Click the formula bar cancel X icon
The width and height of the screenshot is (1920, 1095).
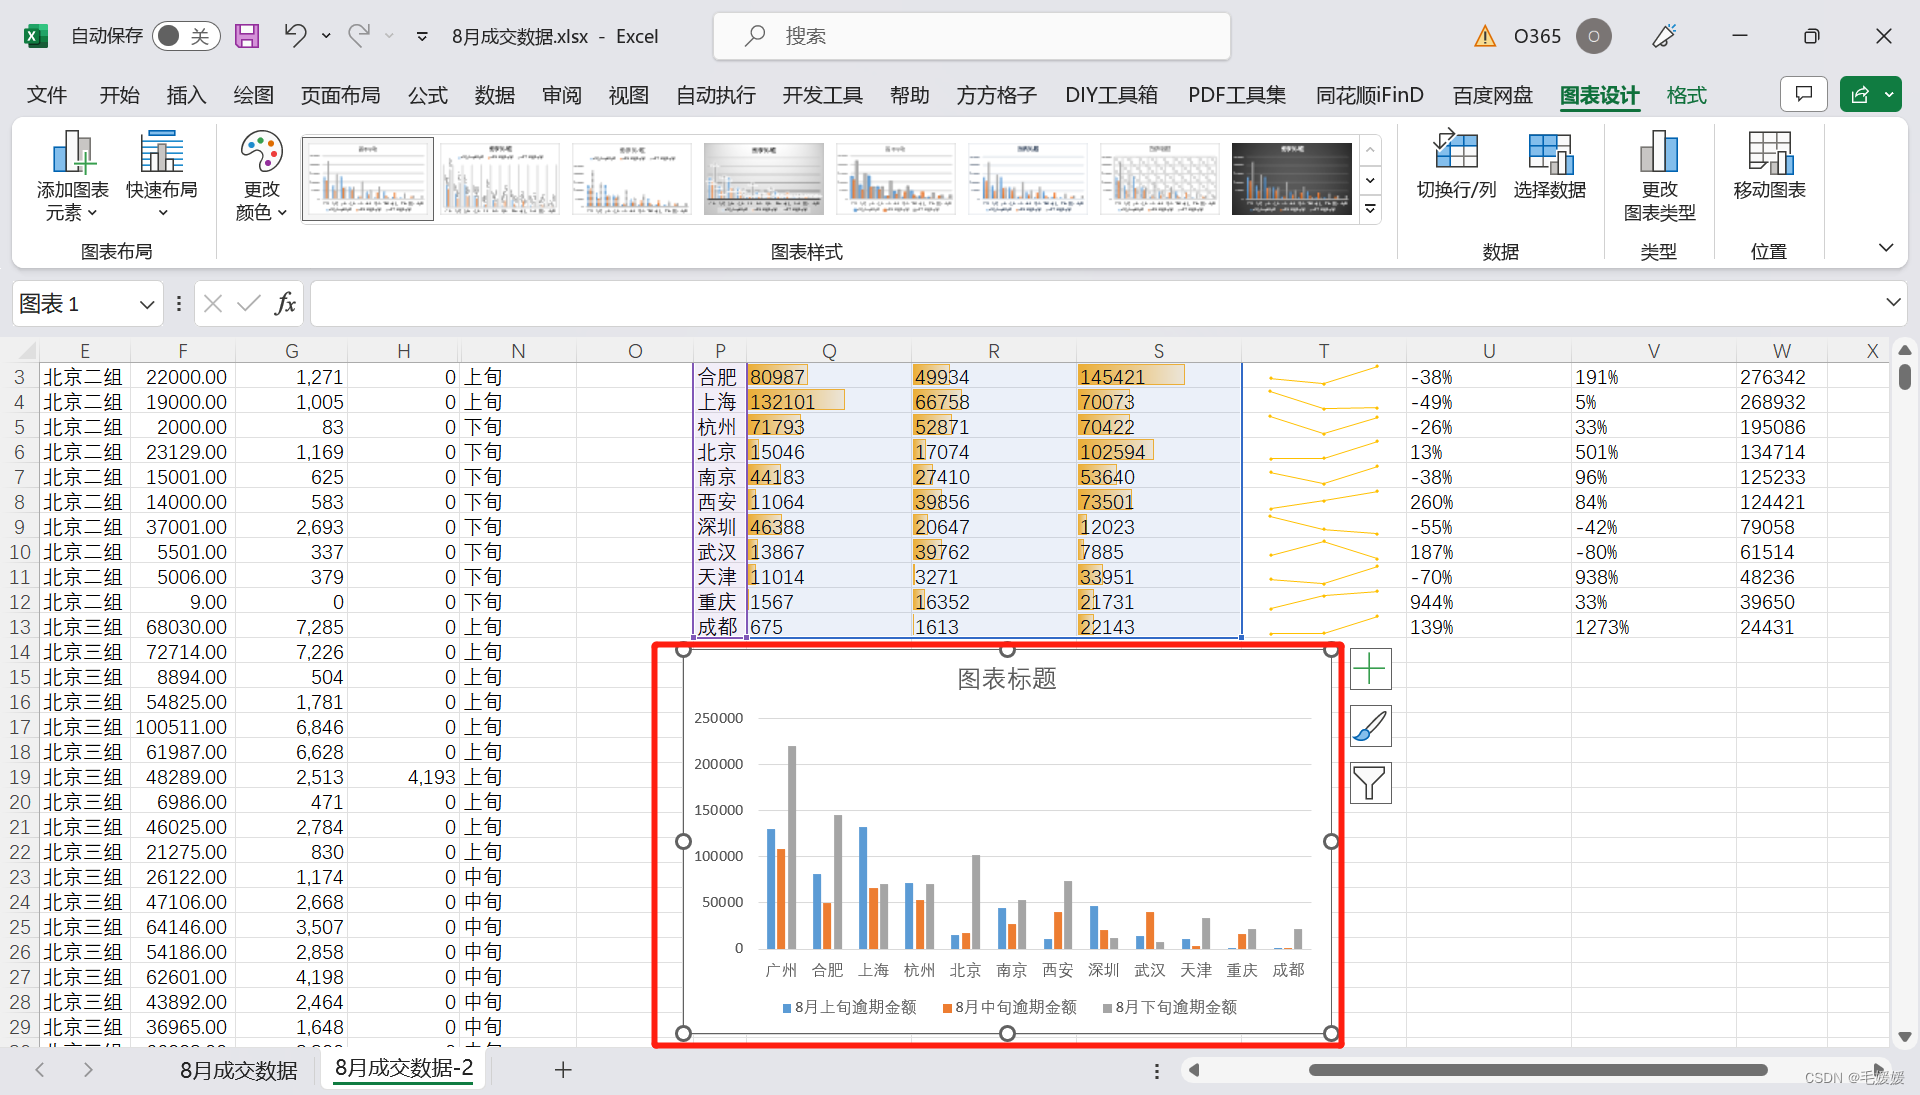coord(213,303)
